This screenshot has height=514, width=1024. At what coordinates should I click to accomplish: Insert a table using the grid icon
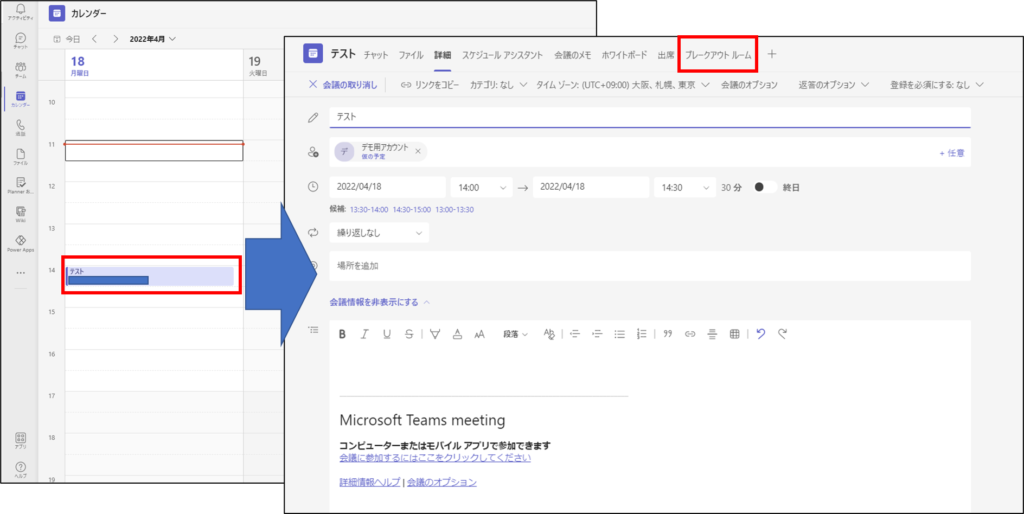pyautogui.click(x=734, y=334)
